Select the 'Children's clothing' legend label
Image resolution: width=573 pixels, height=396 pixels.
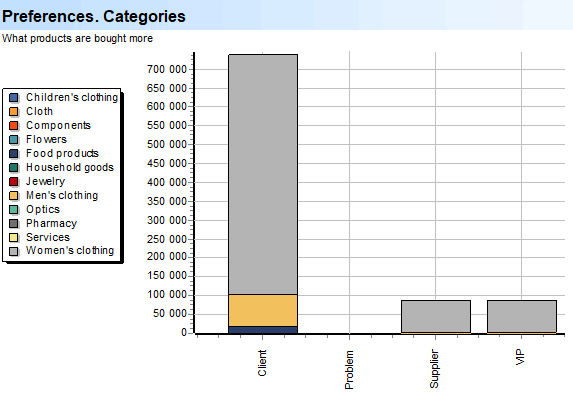[72, 97]
